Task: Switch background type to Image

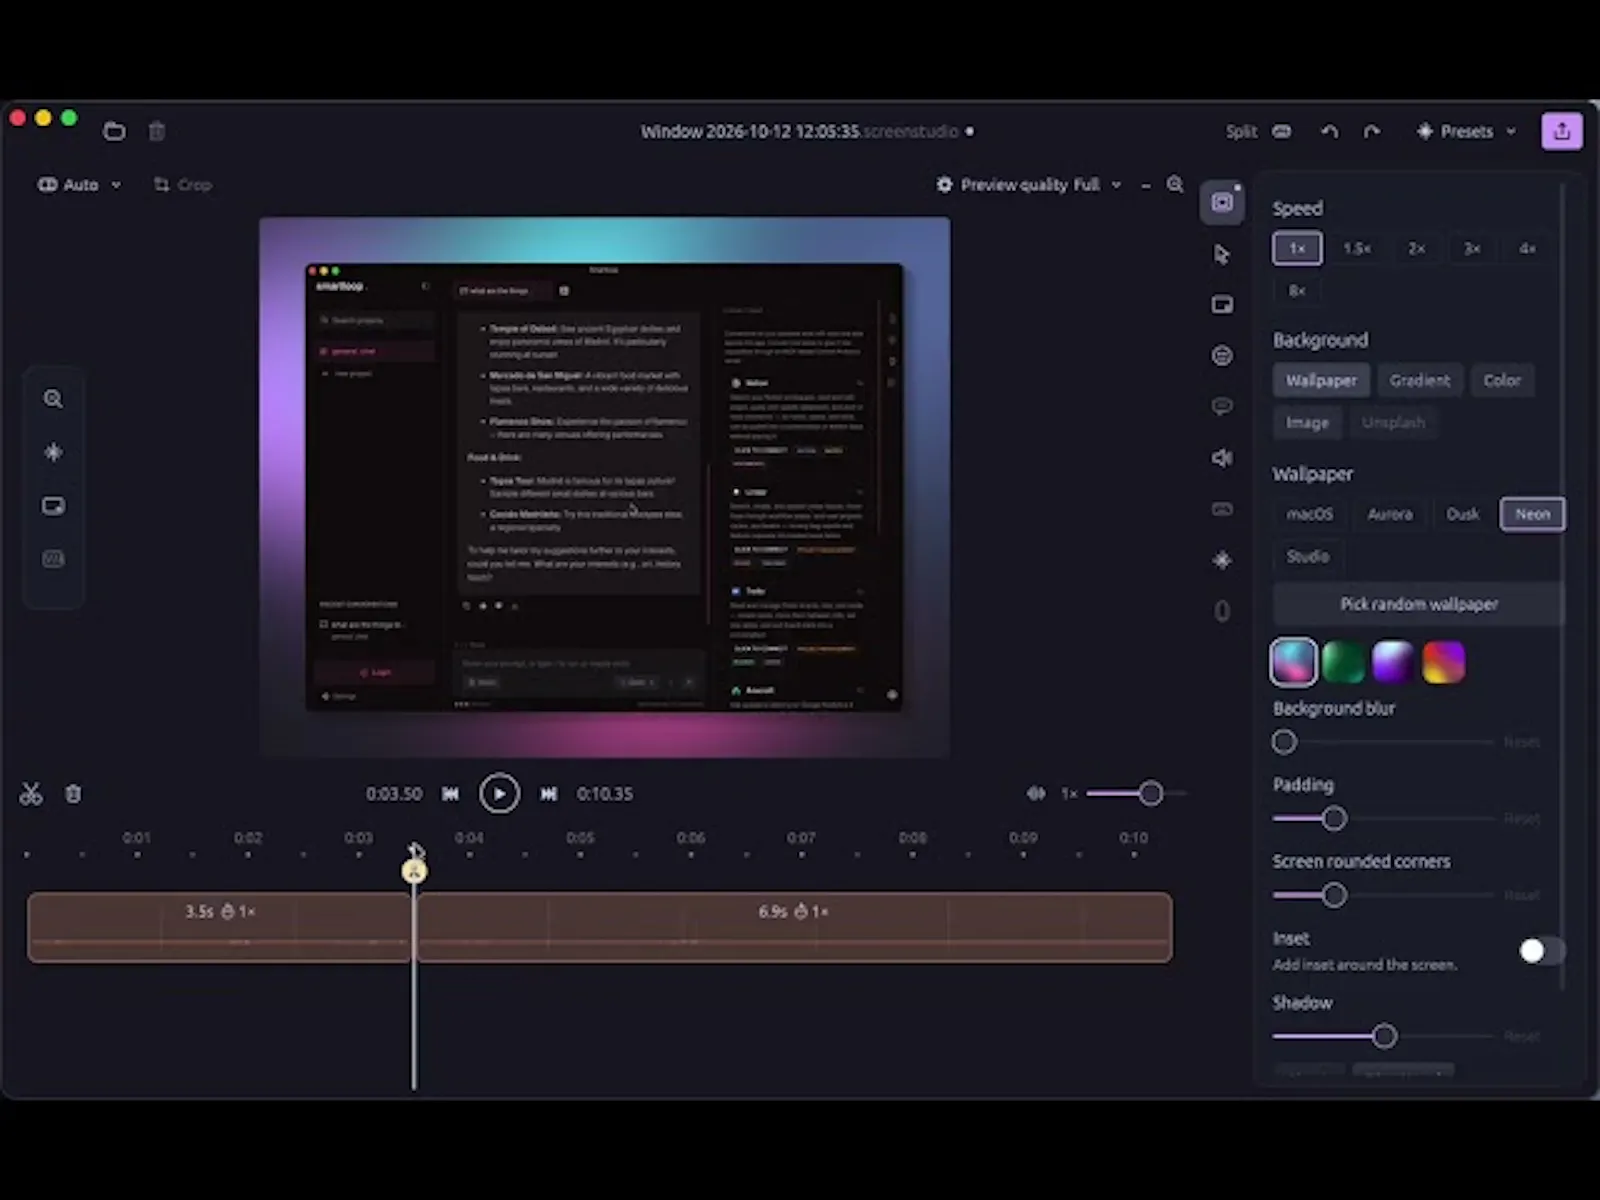Action: pos(1307,422)
